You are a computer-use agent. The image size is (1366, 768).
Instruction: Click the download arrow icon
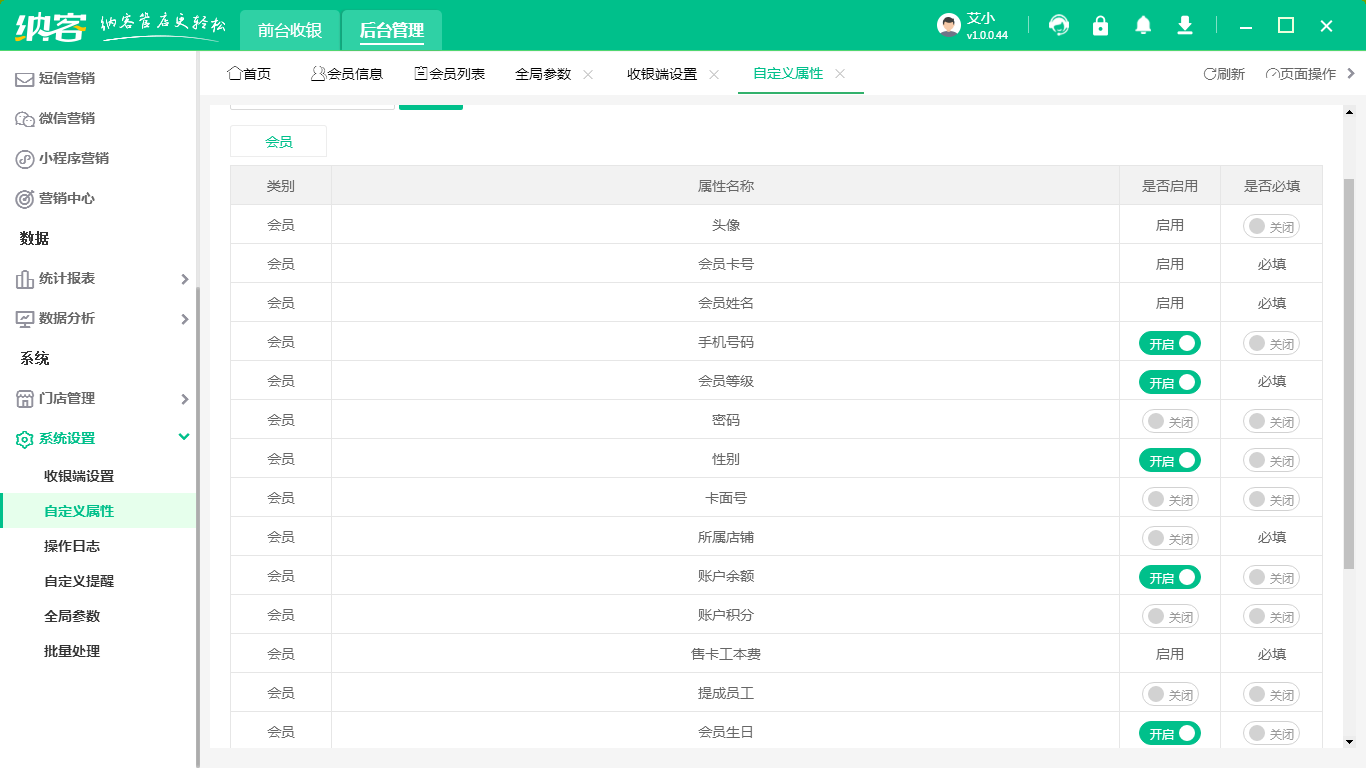[1185, 26]
